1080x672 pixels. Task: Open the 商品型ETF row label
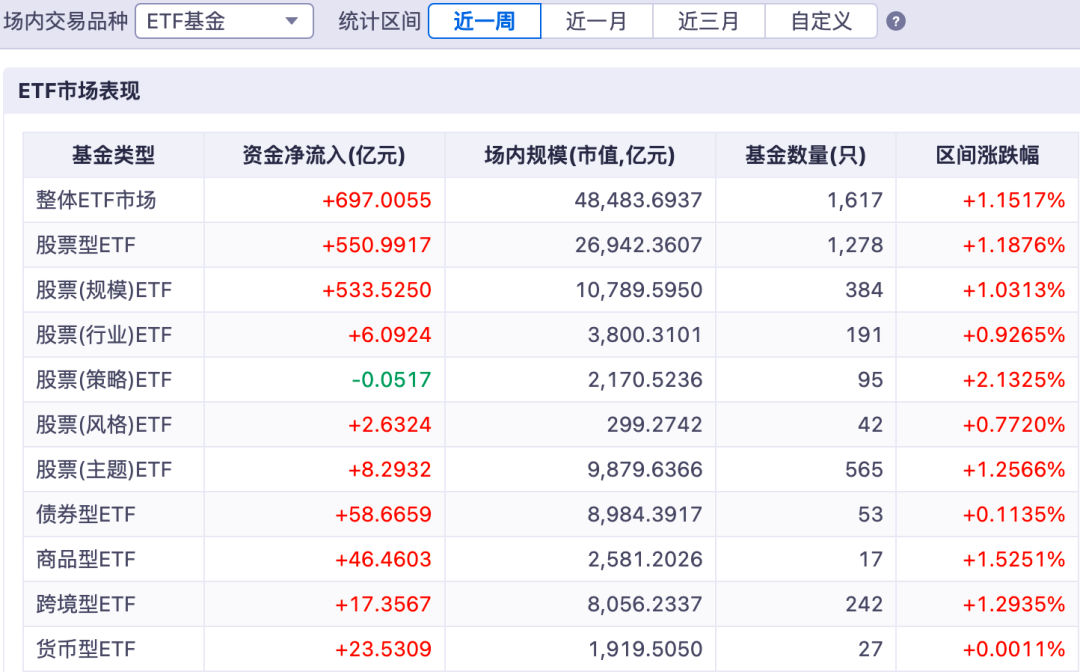click(85, 559)
